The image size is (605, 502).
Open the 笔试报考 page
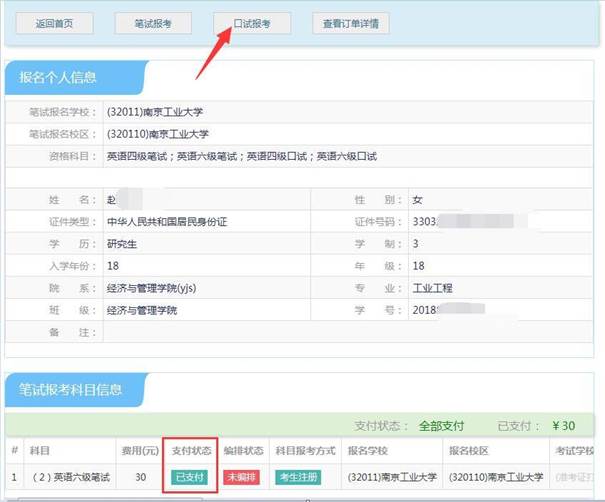[153, 23]
